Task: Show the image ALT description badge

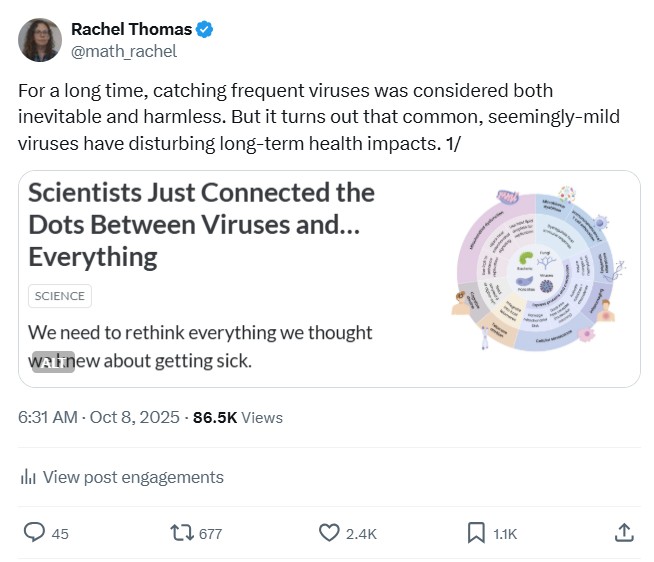Action: pyautogui.click(x=53, y=362)
